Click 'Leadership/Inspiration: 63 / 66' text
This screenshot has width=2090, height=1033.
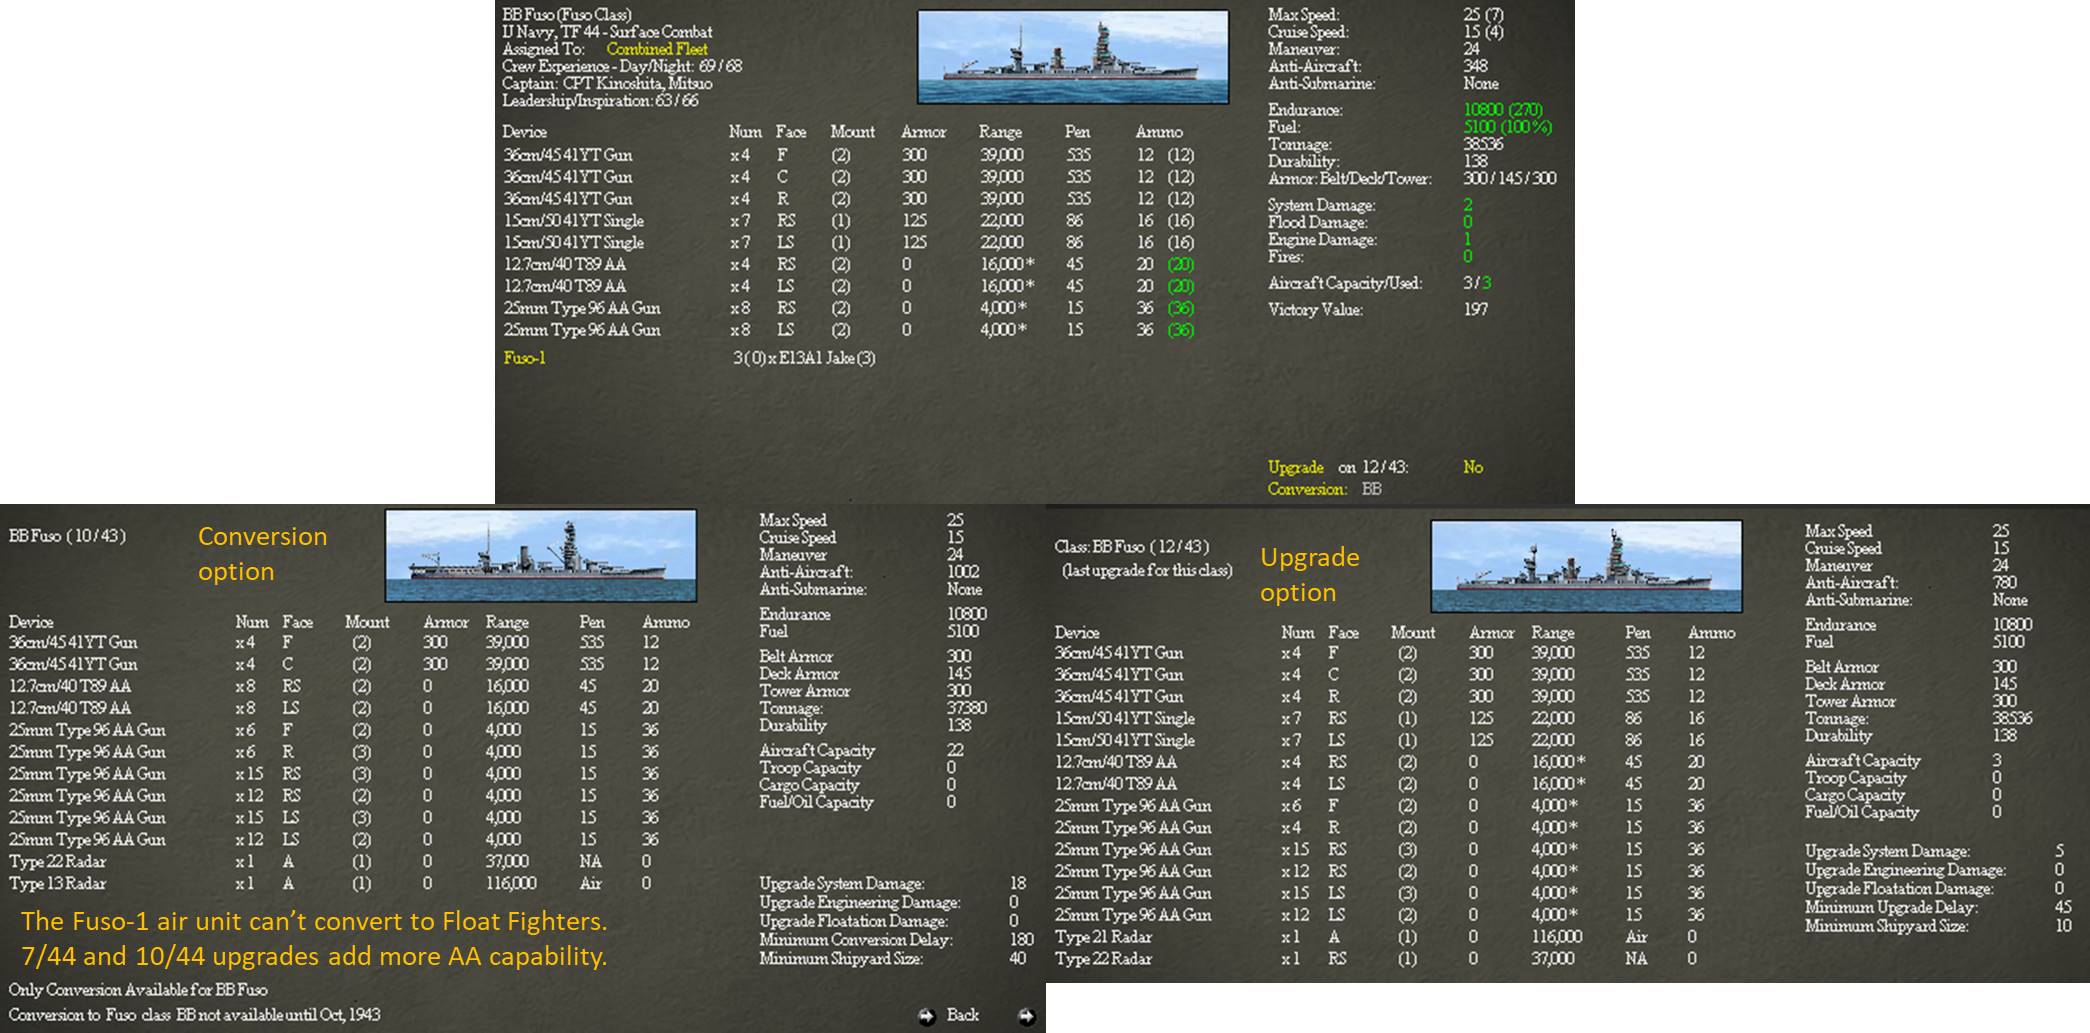point(600,101)
